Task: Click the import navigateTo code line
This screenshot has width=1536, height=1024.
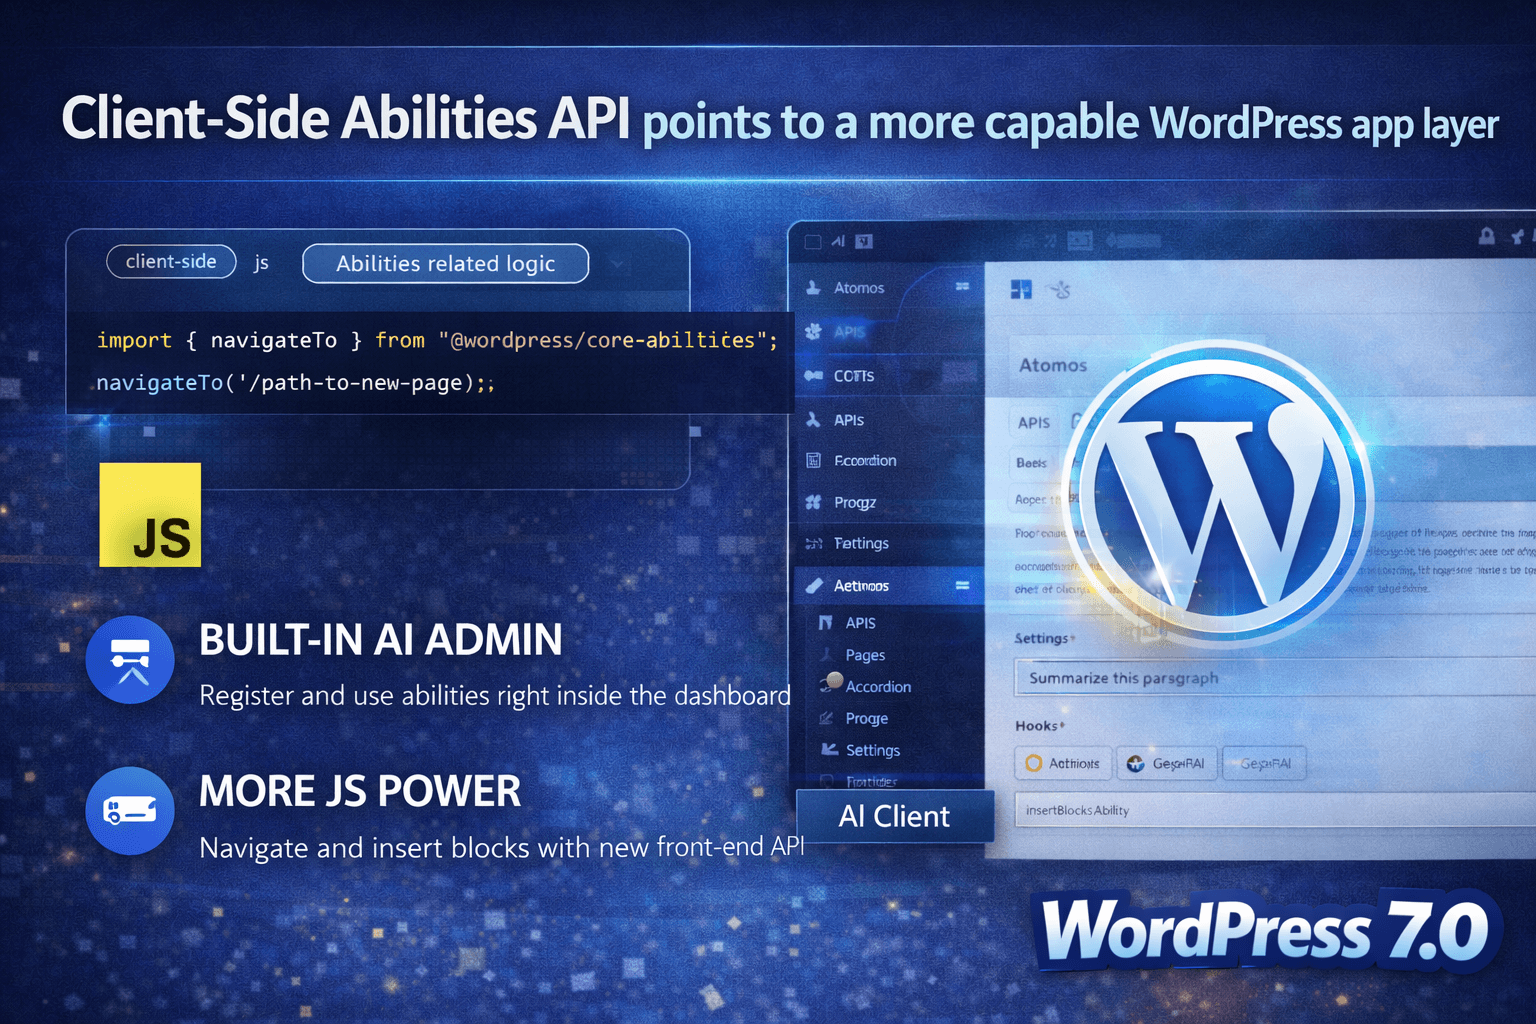Action: [x=437, y=340]
